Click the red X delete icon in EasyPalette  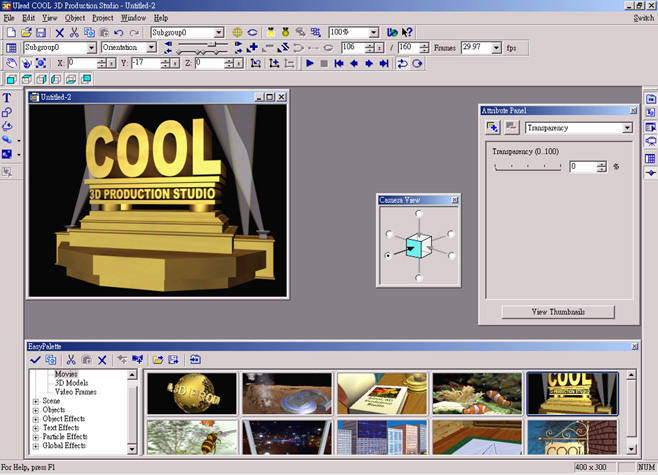102,359
